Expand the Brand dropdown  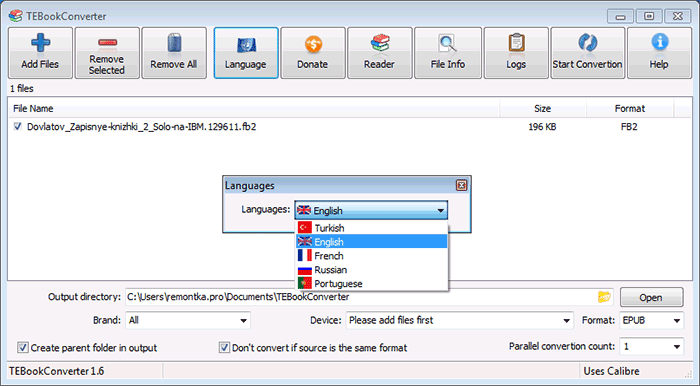coord(188,320)
